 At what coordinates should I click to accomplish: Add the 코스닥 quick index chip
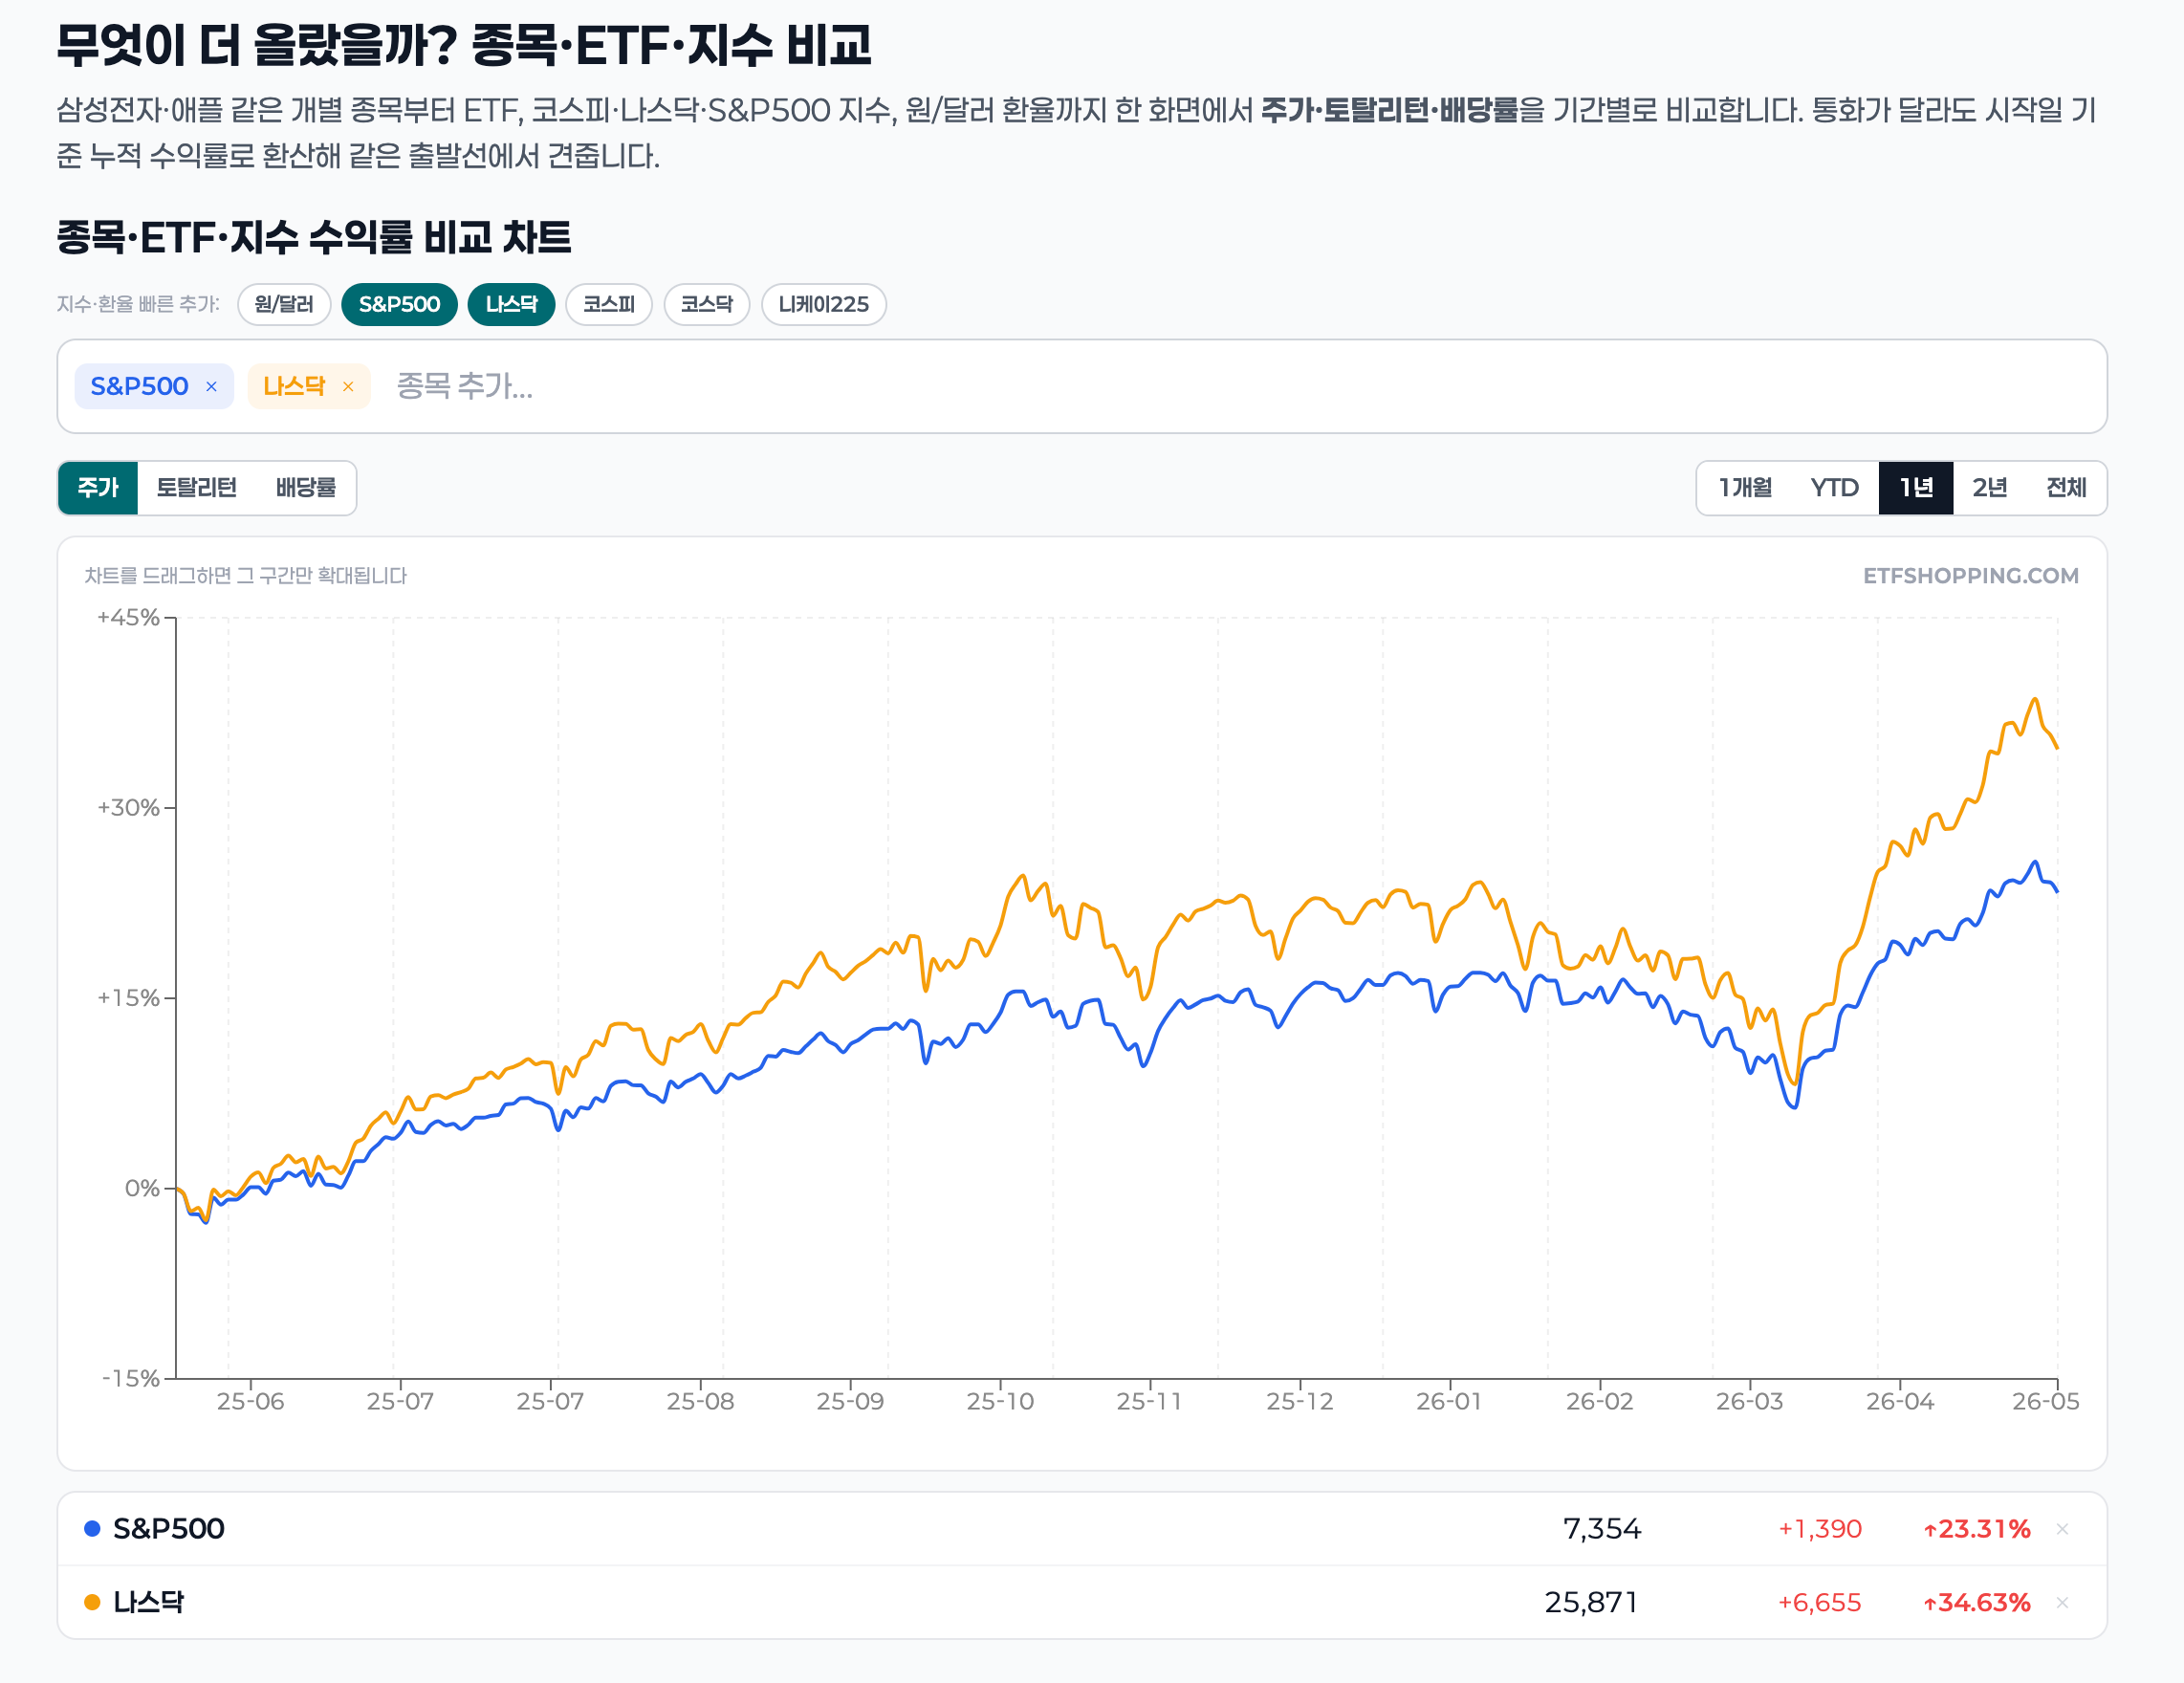(707, 305)
